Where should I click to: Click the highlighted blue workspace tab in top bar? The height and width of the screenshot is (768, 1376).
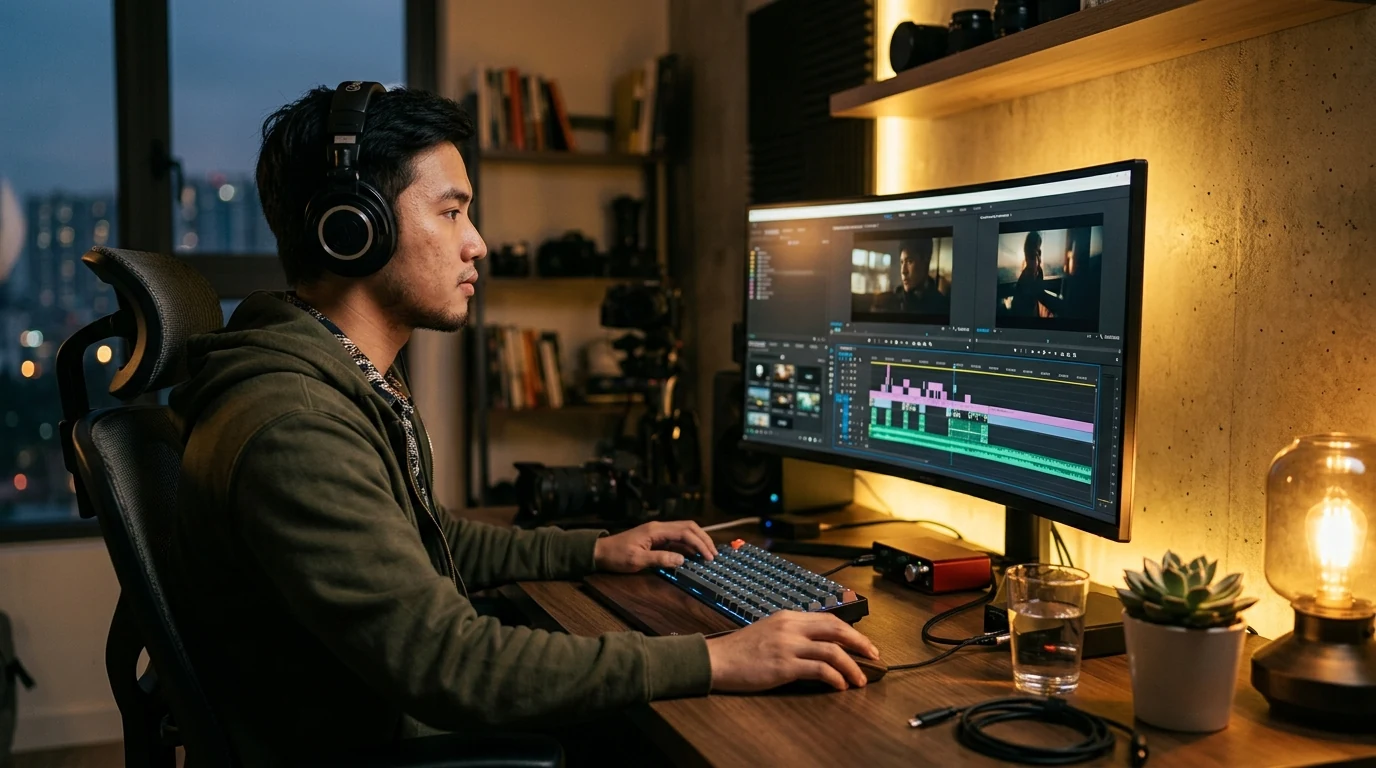click(886, 214)
